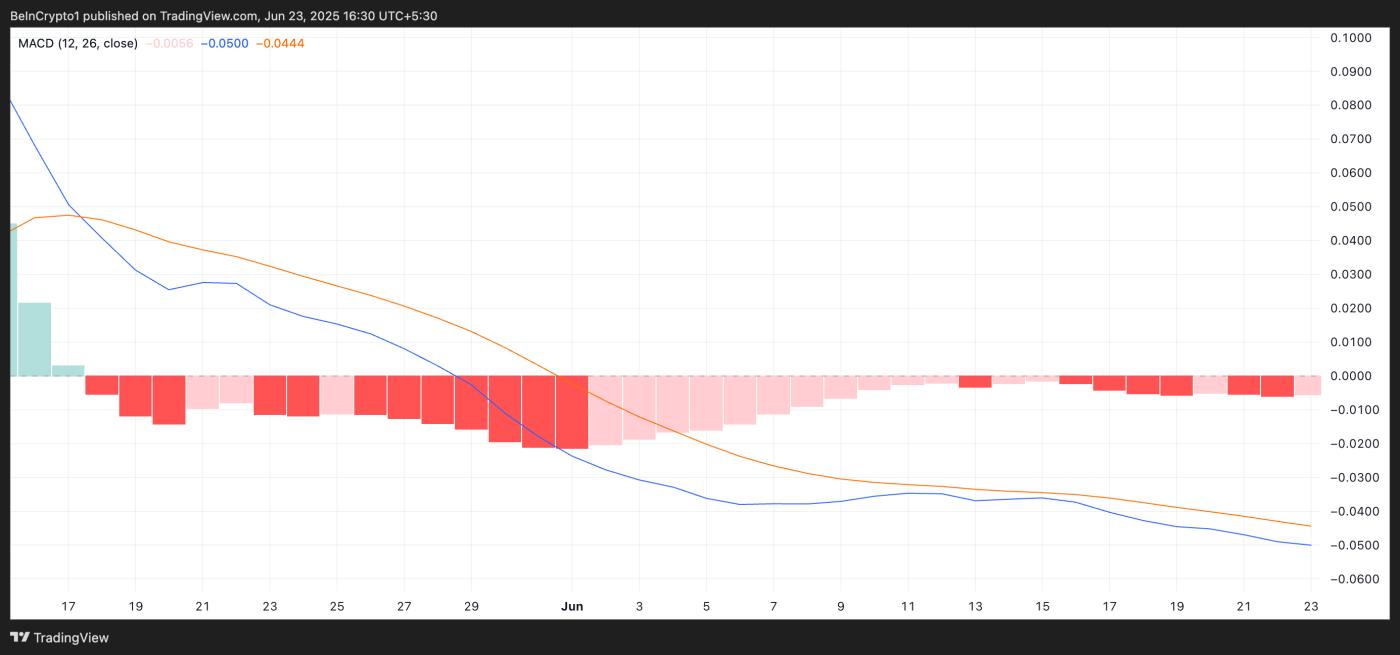Click the 0.0700 price axis label
The height and width of the screenshot is (655, 1400).
pyautogui.click(x=1350, y=139)
